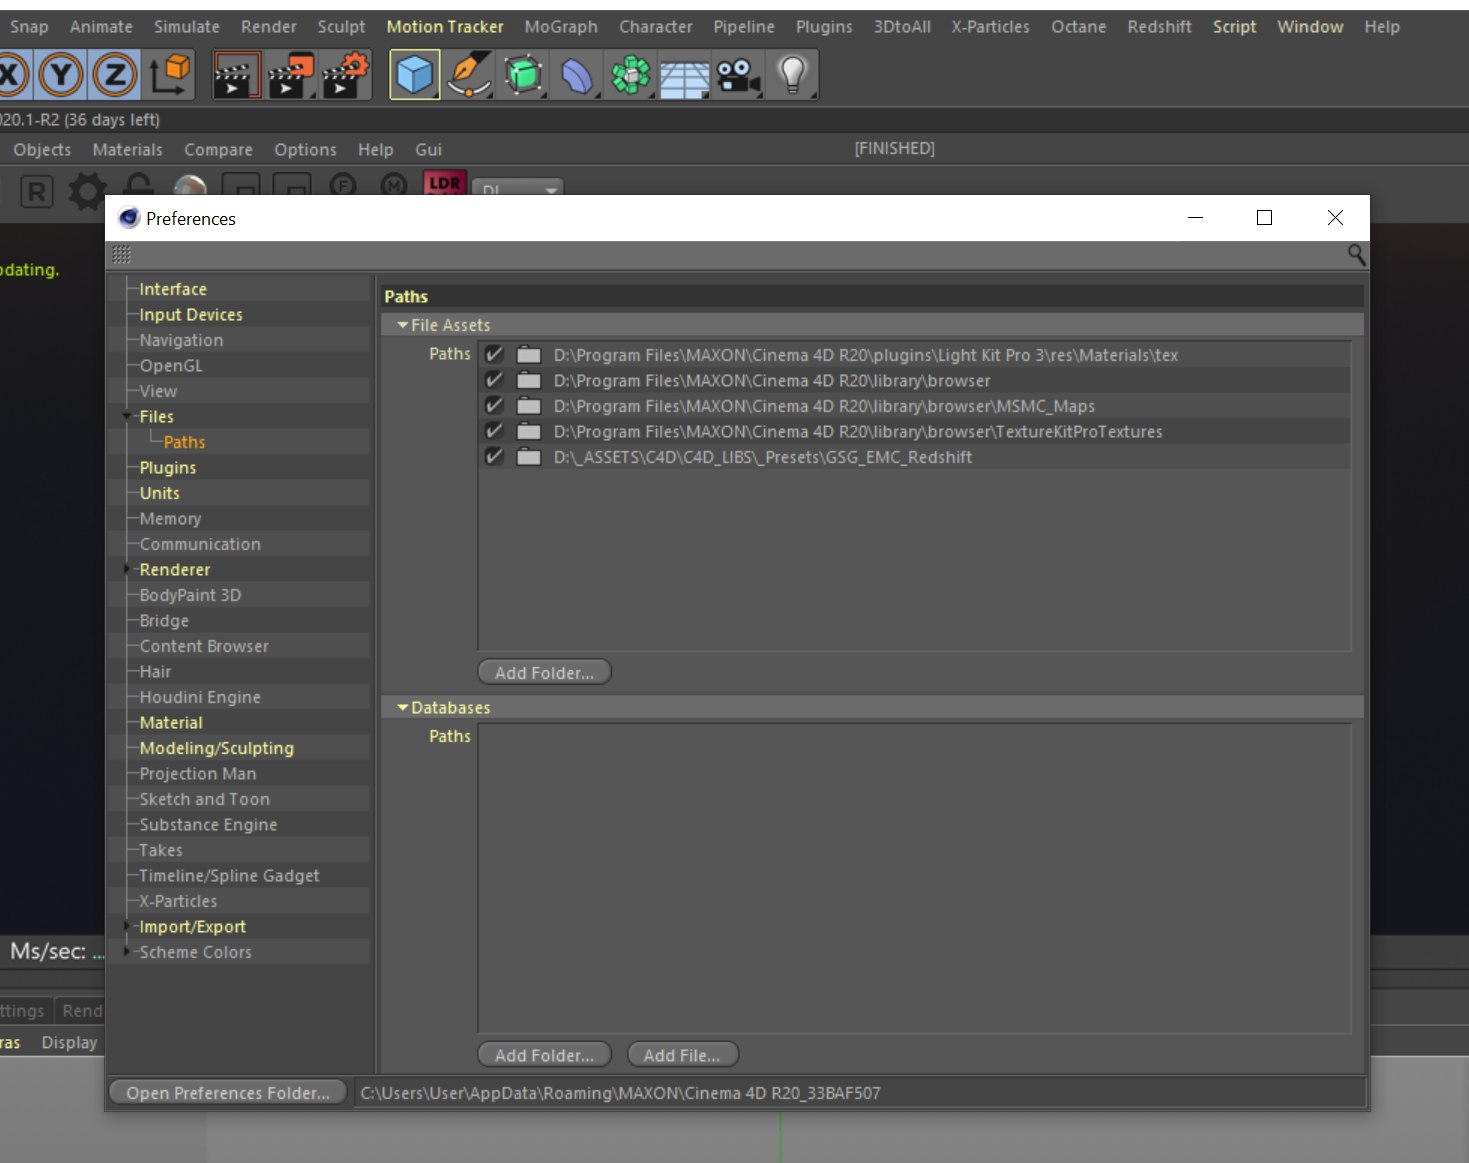Click folder icon for TextureKitProTextures path
This screenshot has width=1469, height=1163.
(529, 432)
